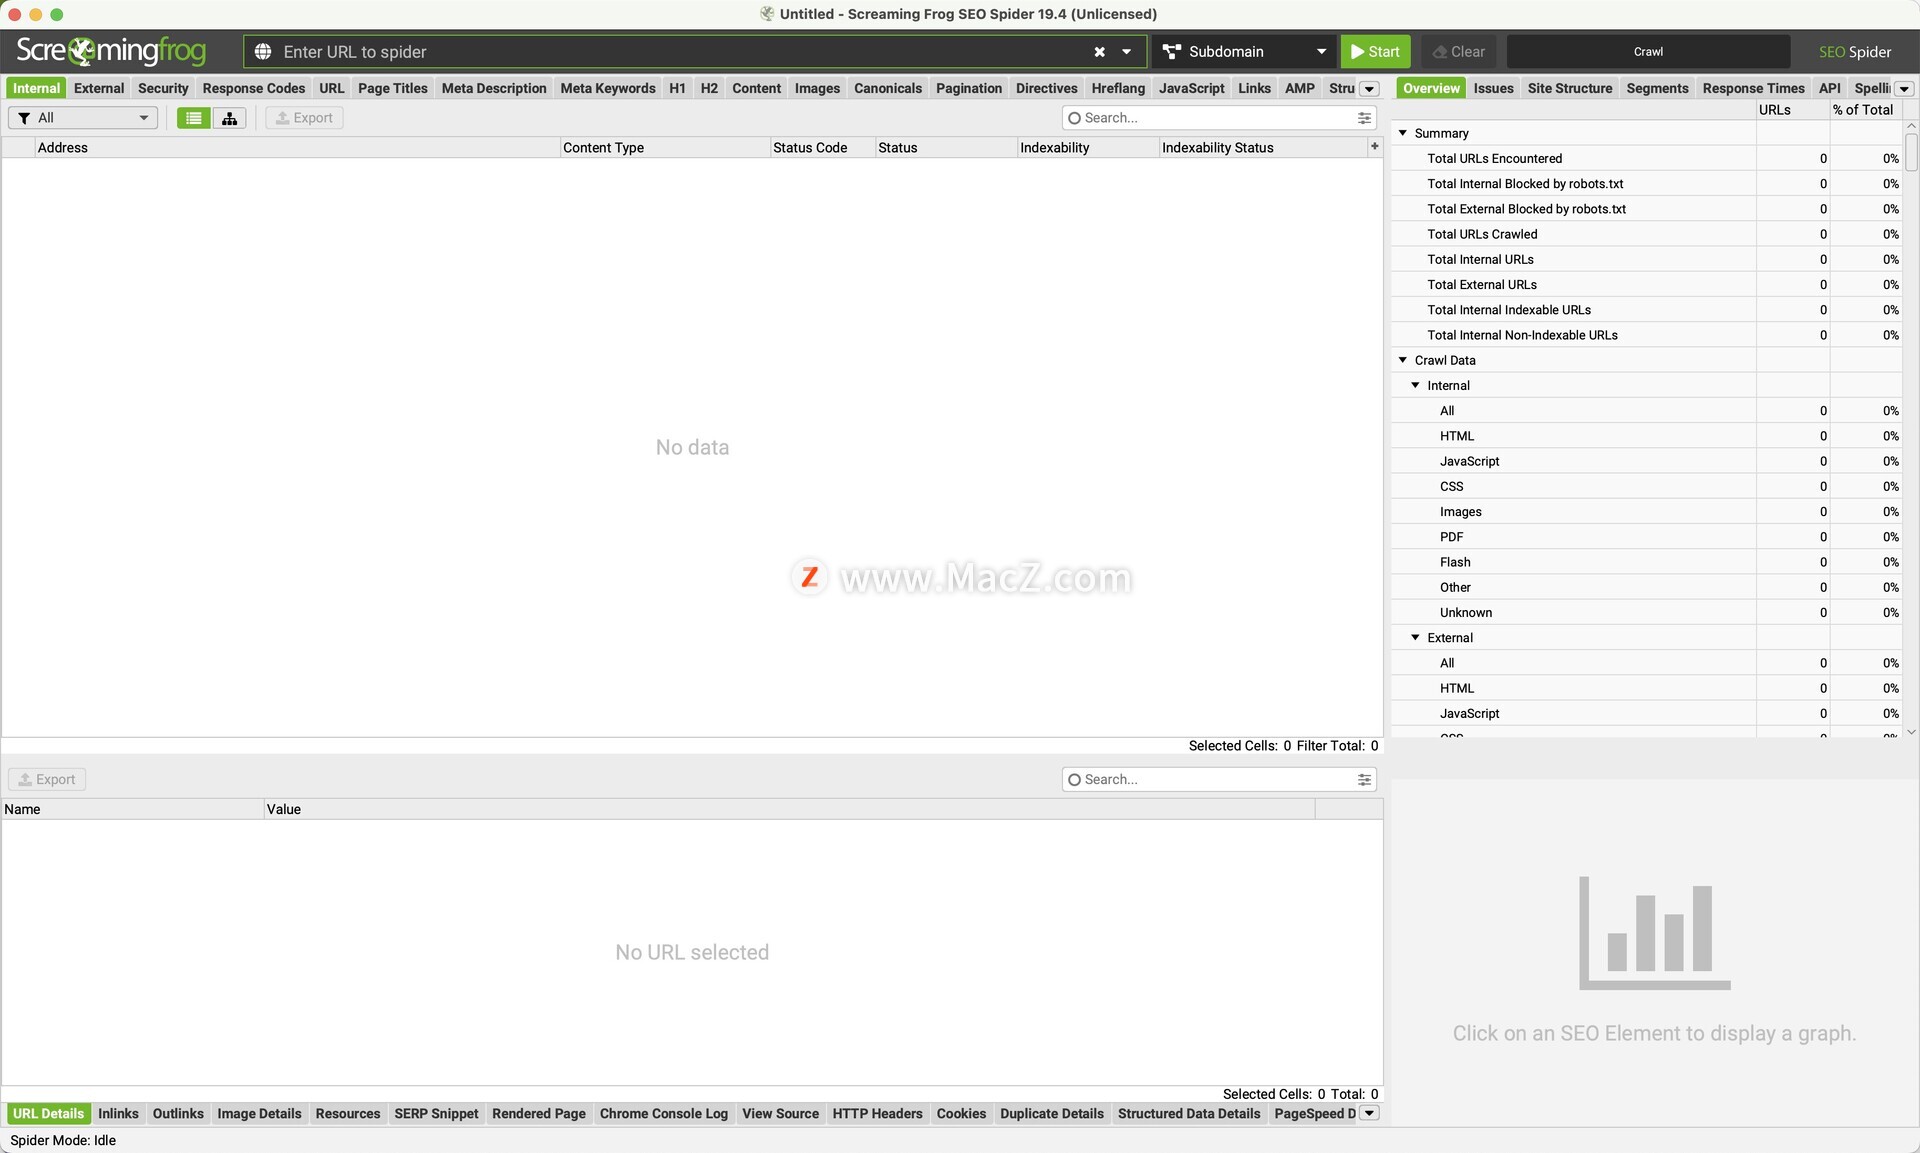Open the Cookies tab
The height and width of the screenshot is (1153, 1920).
961,1113
